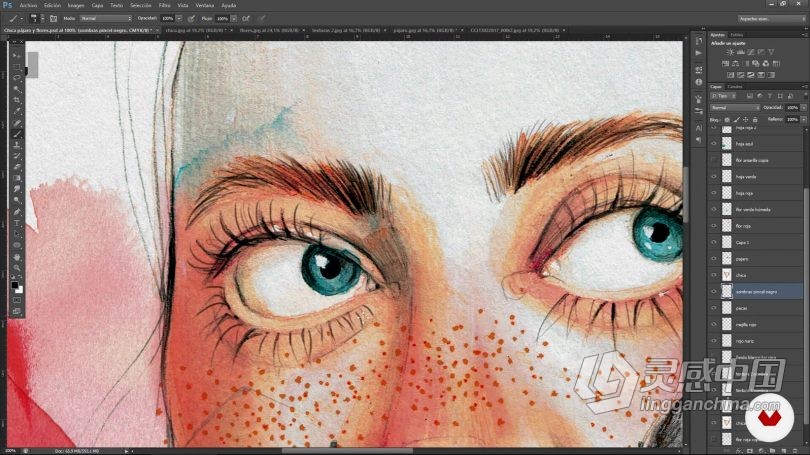The width and height of the screenshot is (810, 455).
Task: Show the 'flor amarilla copia' layer
Action: coord(714,160)
